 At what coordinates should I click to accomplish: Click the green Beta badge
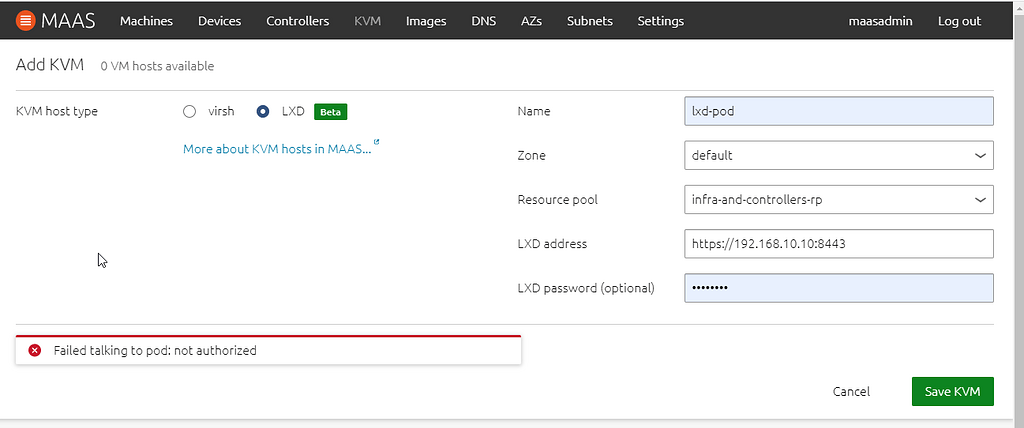[330, 112]
